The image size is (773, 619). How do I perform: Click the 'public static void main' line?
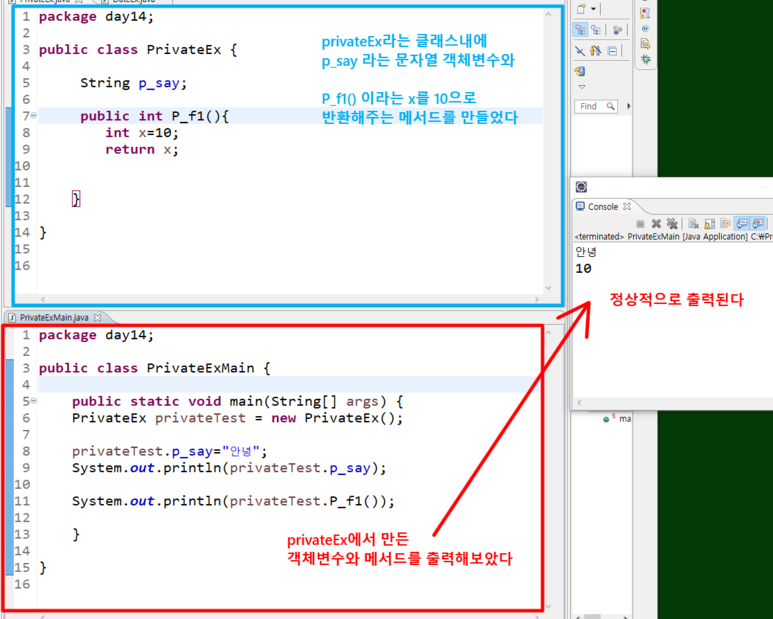point(238,401)
